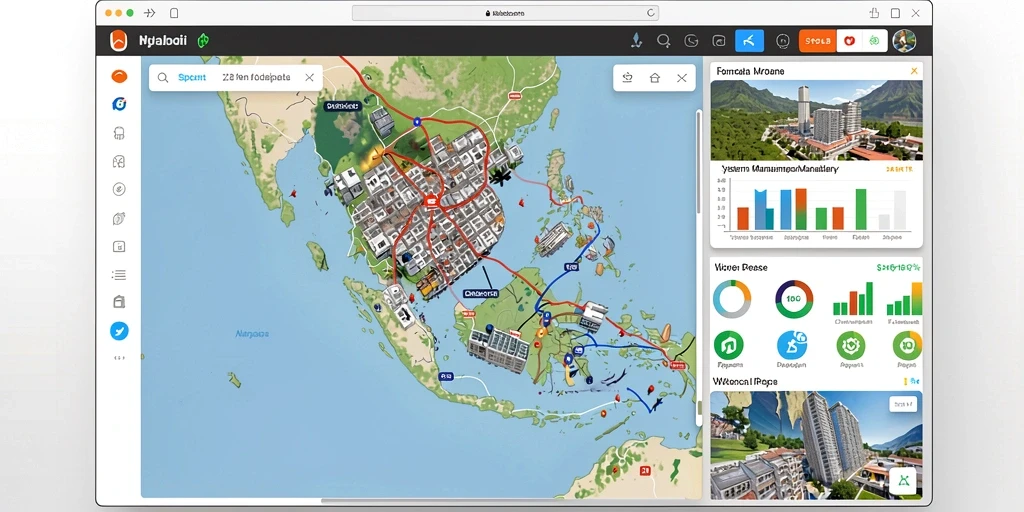
Task: Click the browser share icon
Action: (x=874, y=13)
